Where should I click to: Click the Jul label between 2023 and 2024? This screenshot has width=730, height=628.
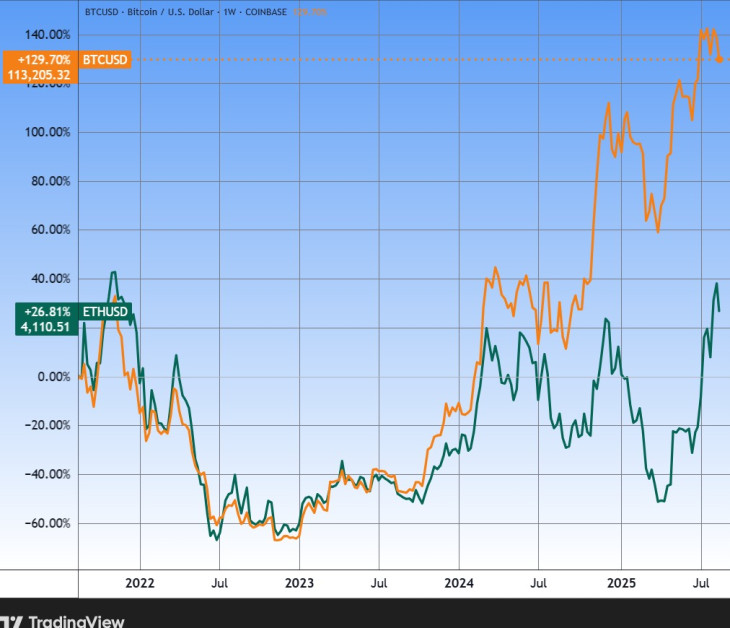[379, 583]
